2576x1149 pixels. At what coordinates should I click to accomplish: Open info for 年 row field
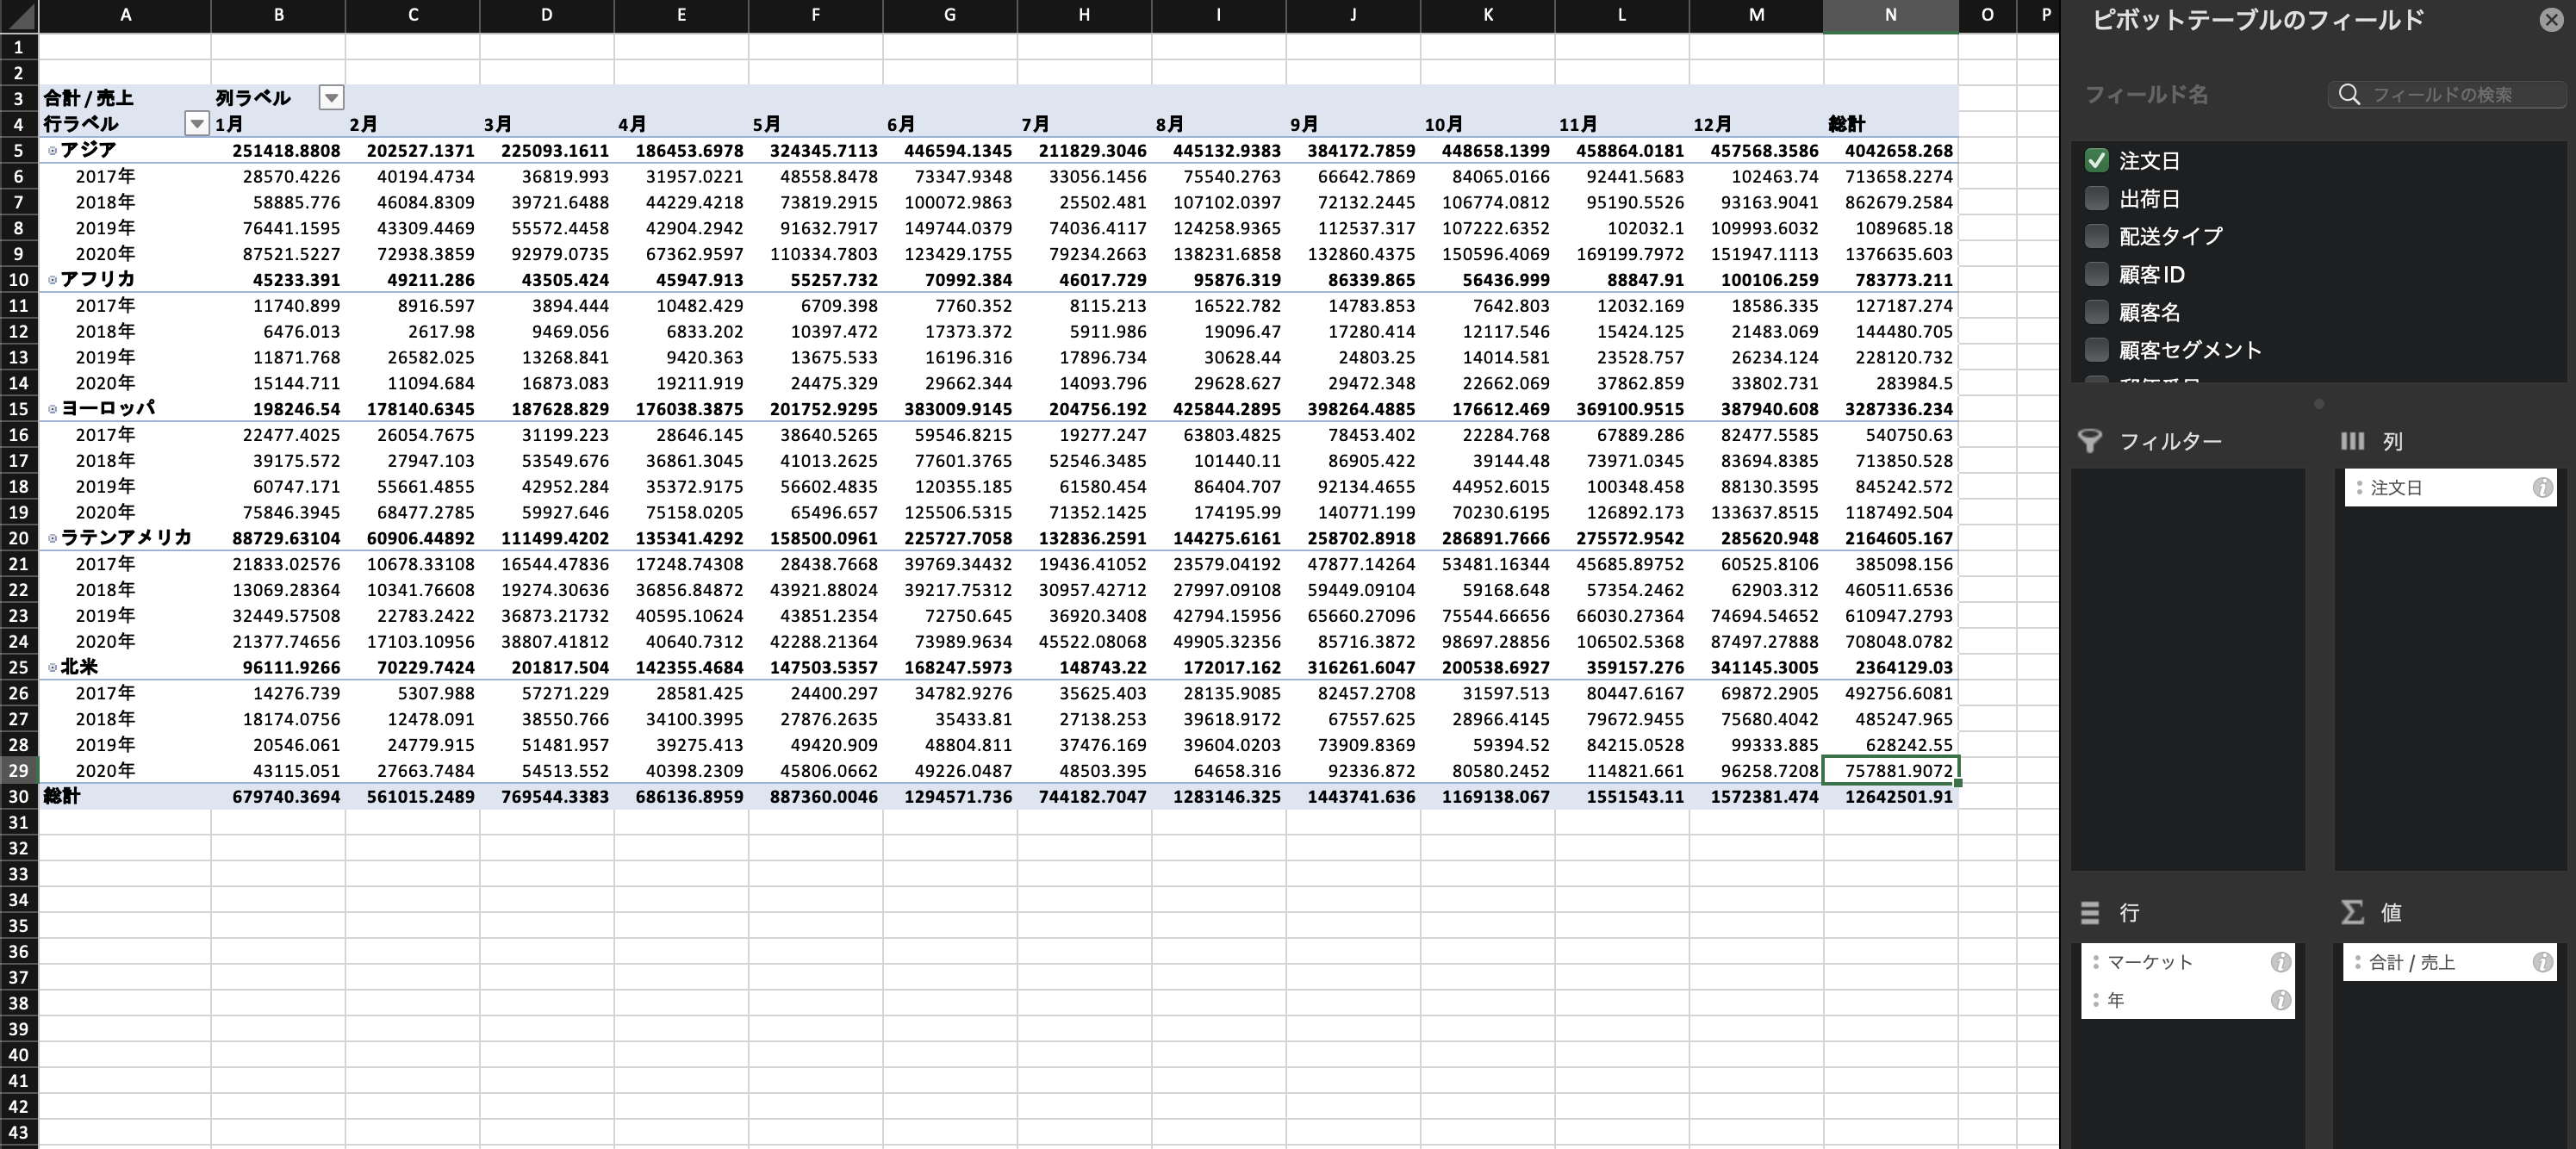(2280, 1000)
